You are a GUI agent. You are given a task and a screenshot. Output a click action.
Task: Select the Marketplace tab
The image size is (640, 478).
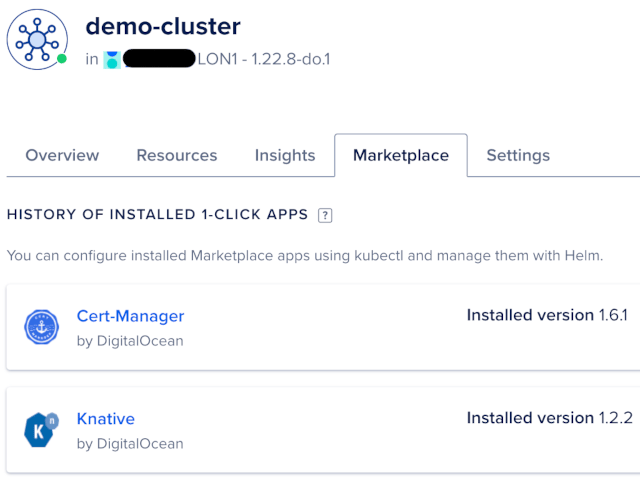pyautogui.click(x=401, y=156)
